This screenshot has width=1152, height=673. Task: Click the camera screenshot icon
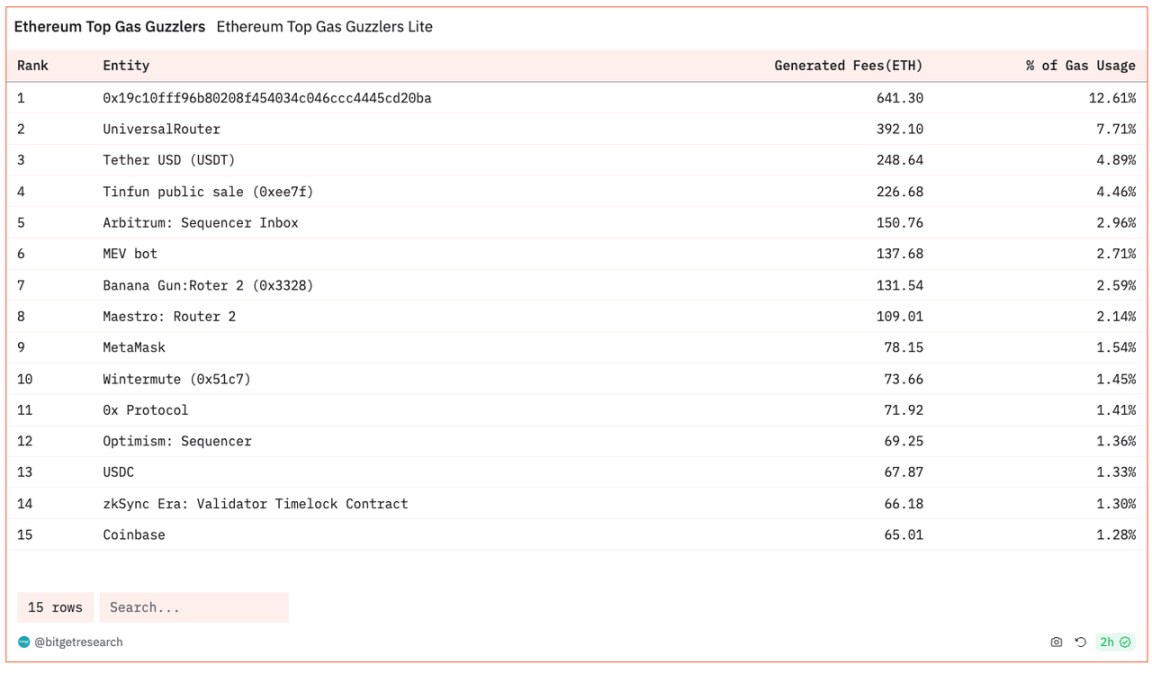tap(1056, 642)
